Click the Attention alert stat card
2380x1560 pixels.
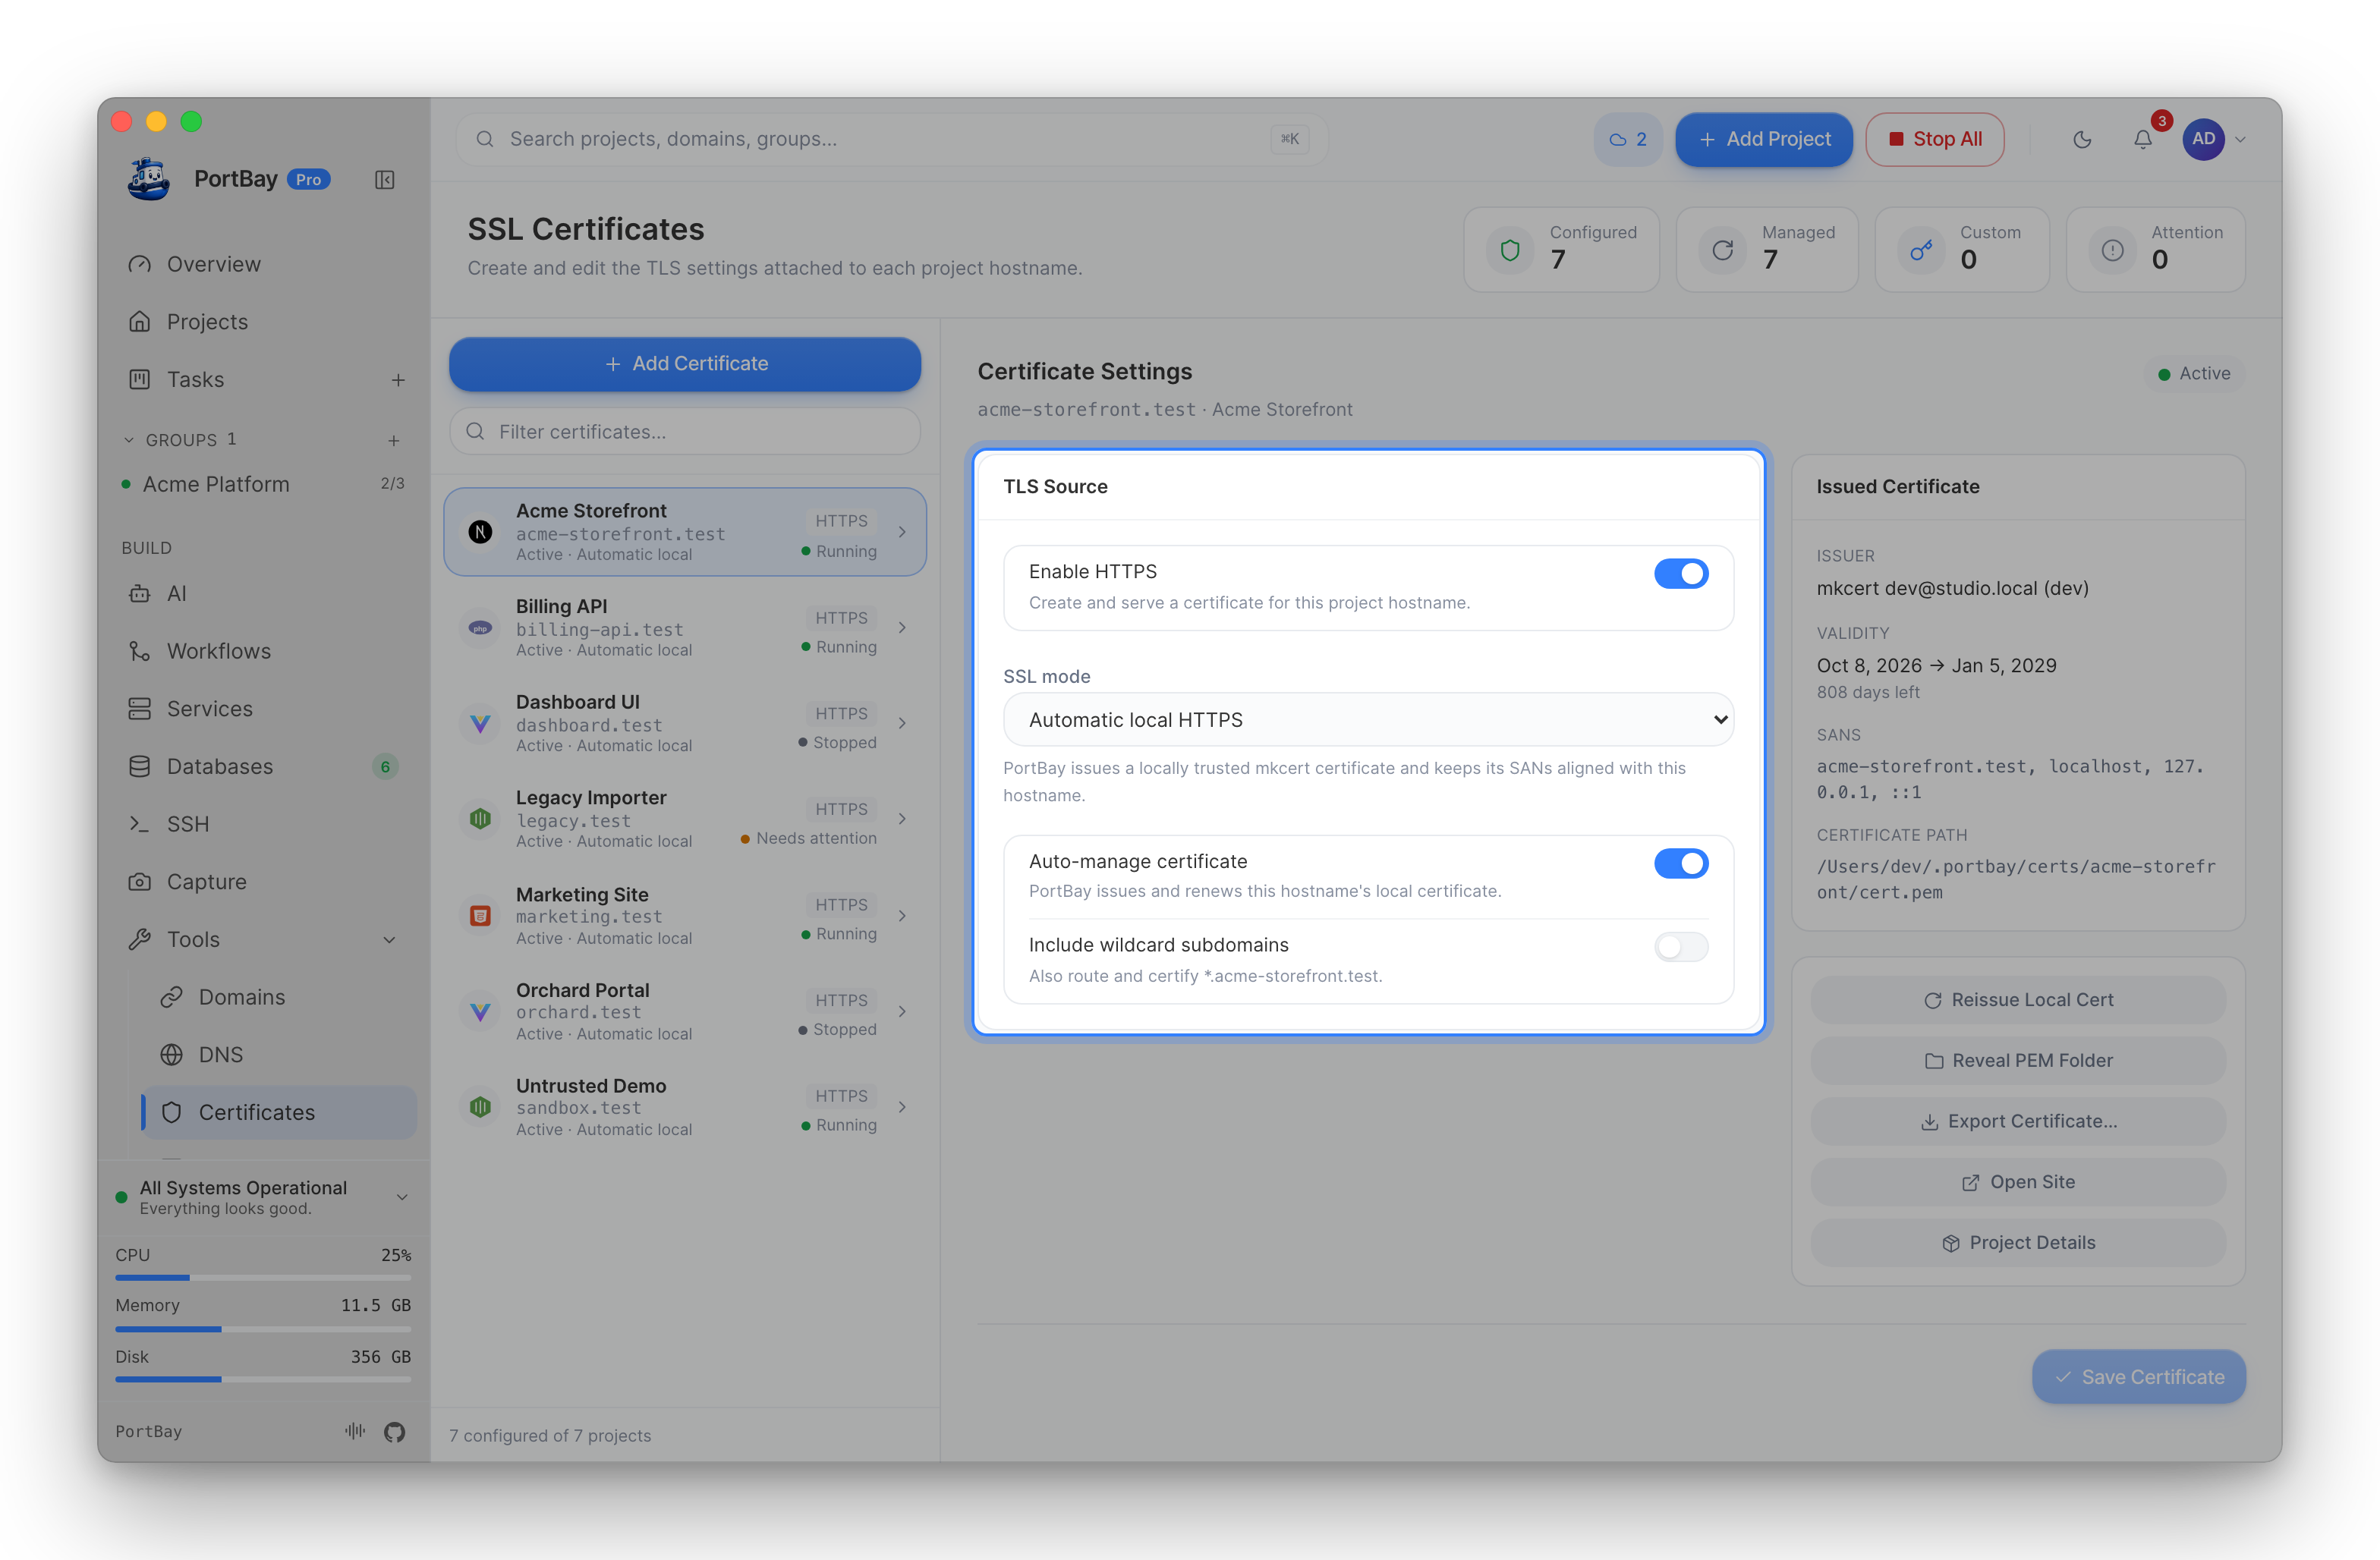pyautogui.click(x=2155, y=249)
